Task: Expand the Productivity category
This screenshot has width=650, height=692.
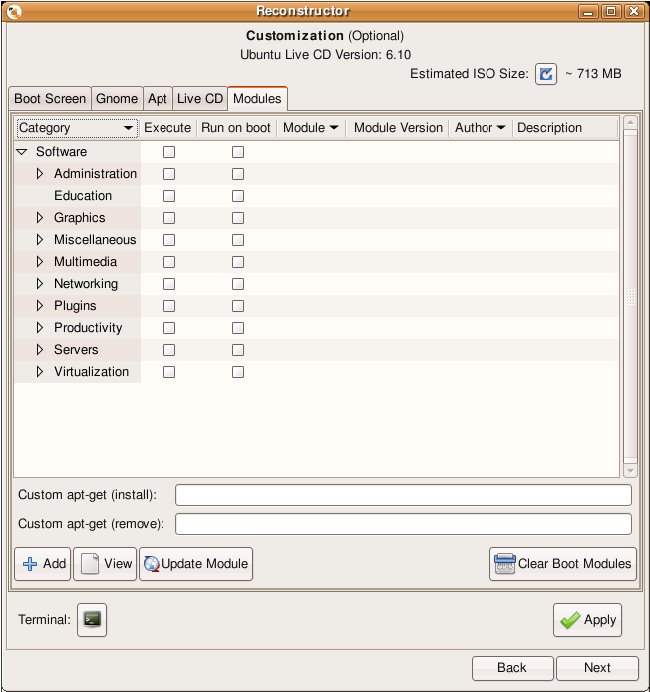Action: point(40,328)
